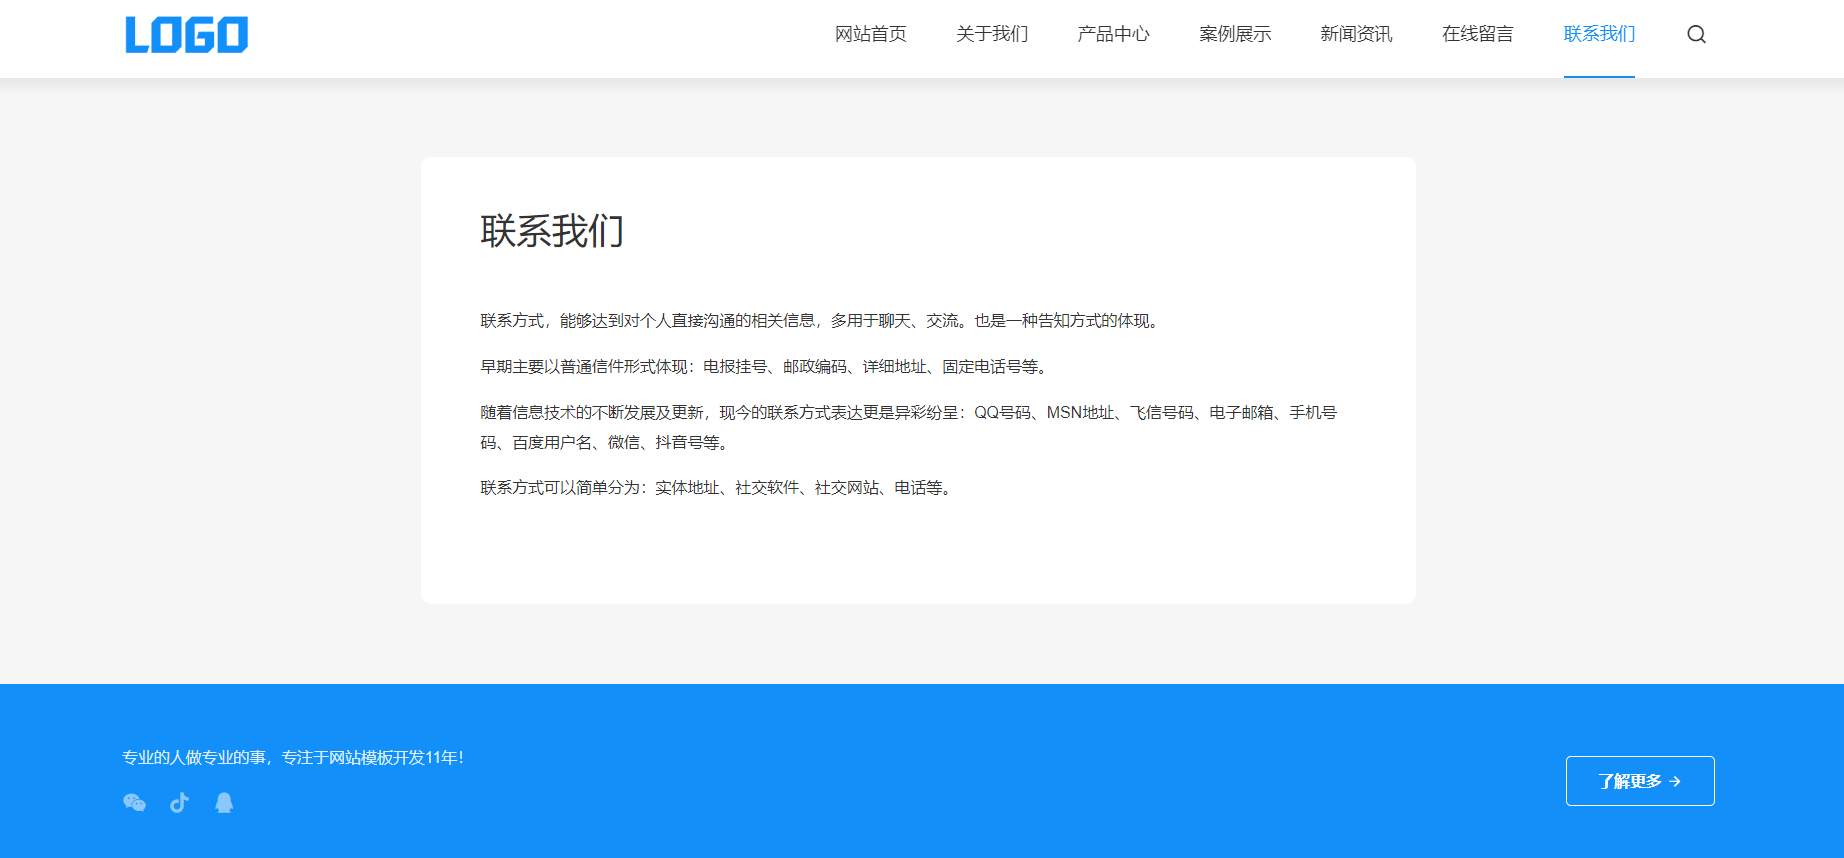
Task: Select the active 联系我们 nav item
Action: coord(1599,34)
